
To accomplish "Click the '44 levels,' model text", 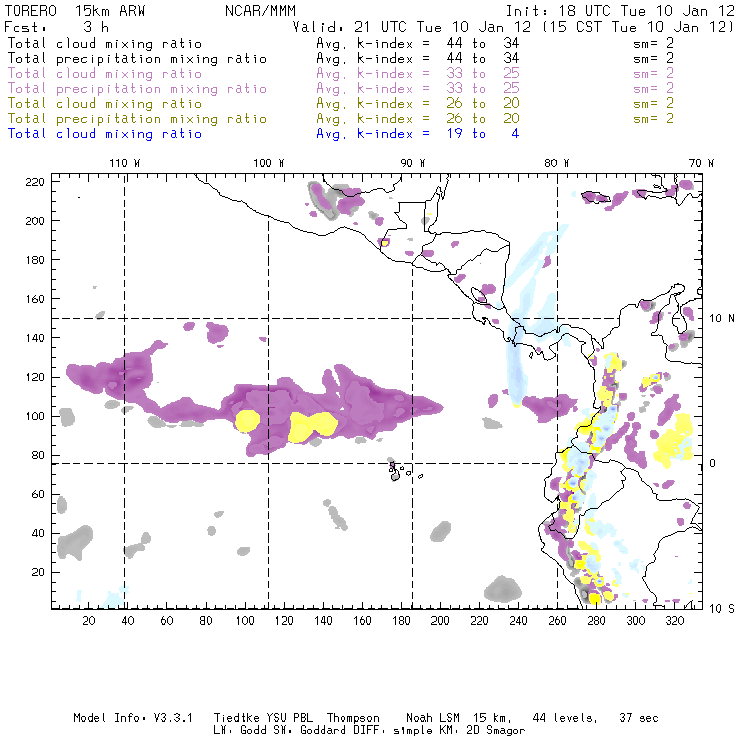I will (565, 718).
